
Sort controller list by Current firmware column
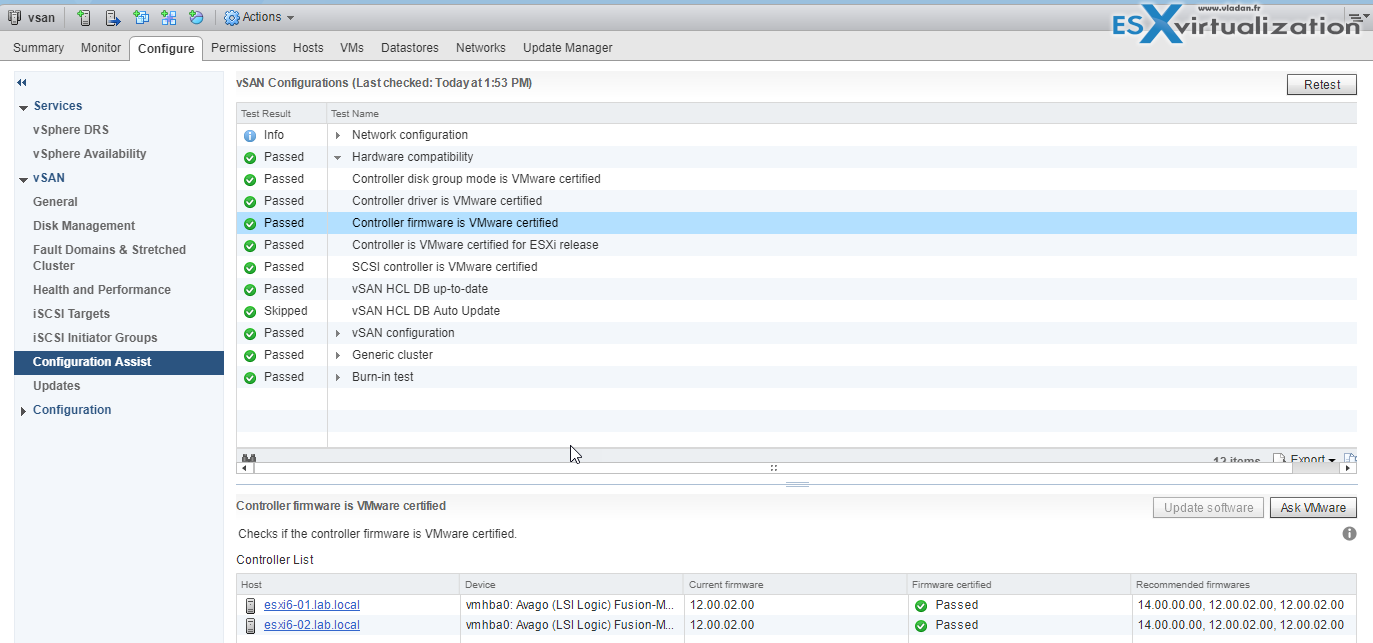(795, 585)
